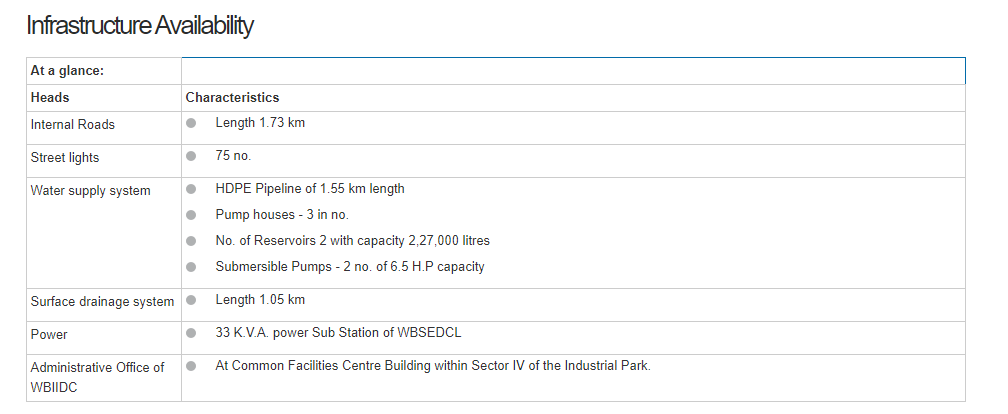
Task: Click the bullet before No. of Reservoirs
Action: point(191,241)
